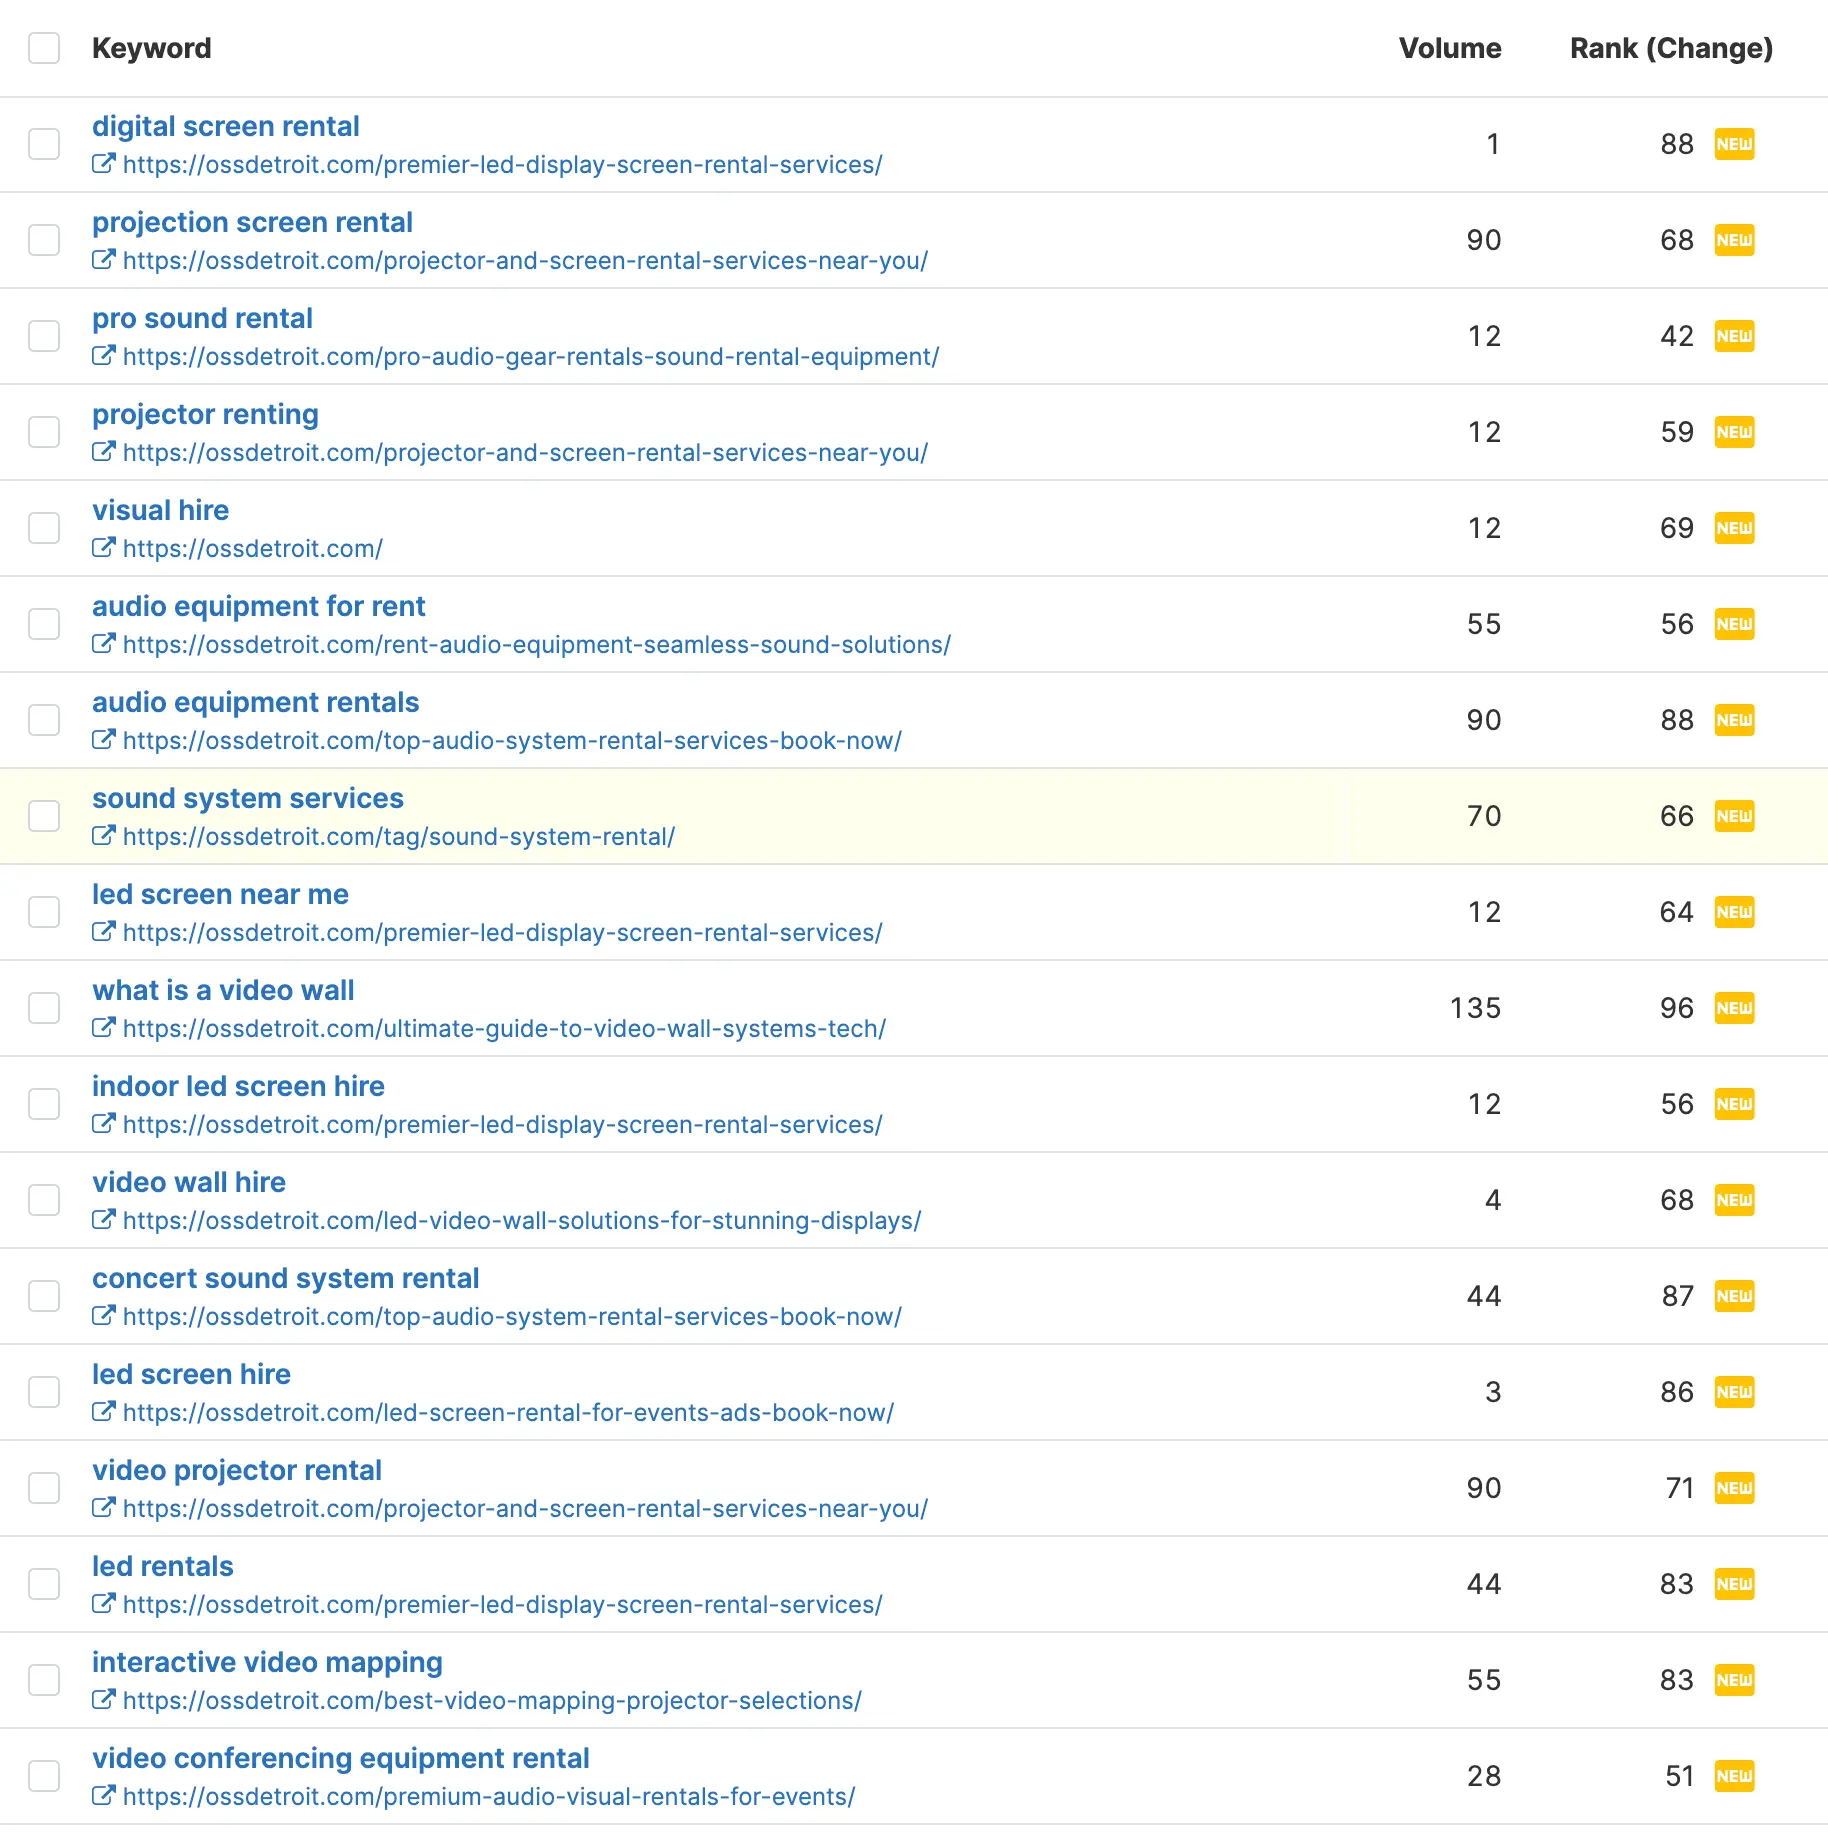Open the ultimate-guide-to-video-wall-systems-tech URL
1828x1838 pixels.
click(x=504, y=1028)
